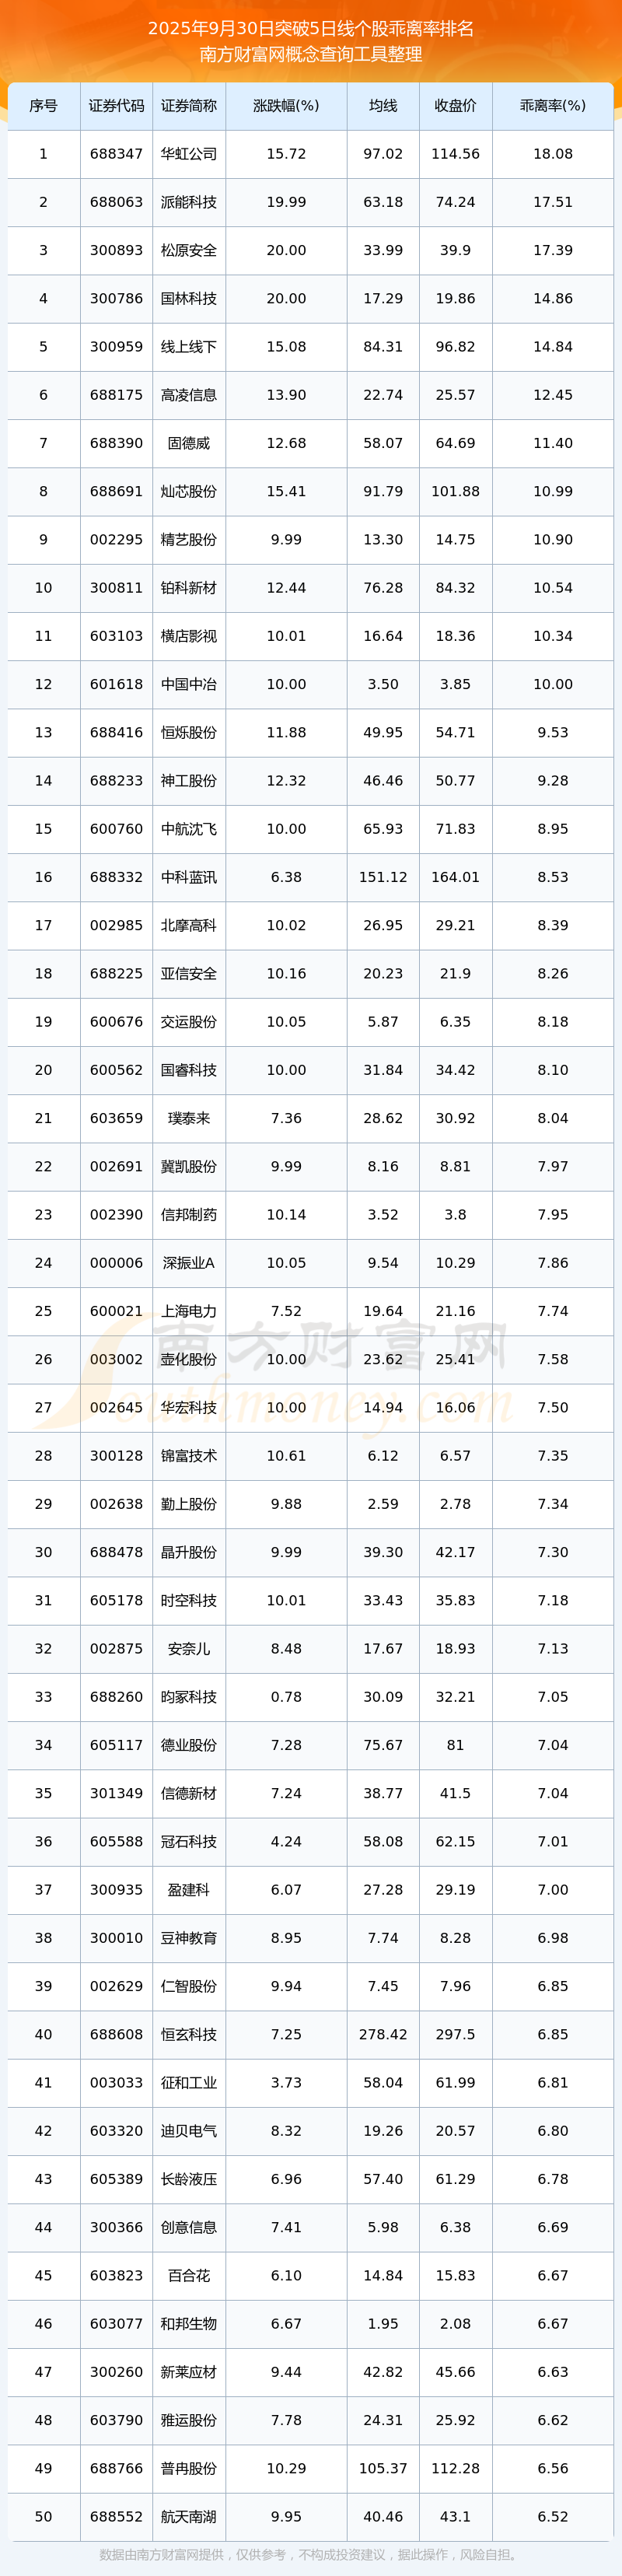Click stock name 普冉股份
The image size is (622, 2576).
click(x=189, y=2468)
